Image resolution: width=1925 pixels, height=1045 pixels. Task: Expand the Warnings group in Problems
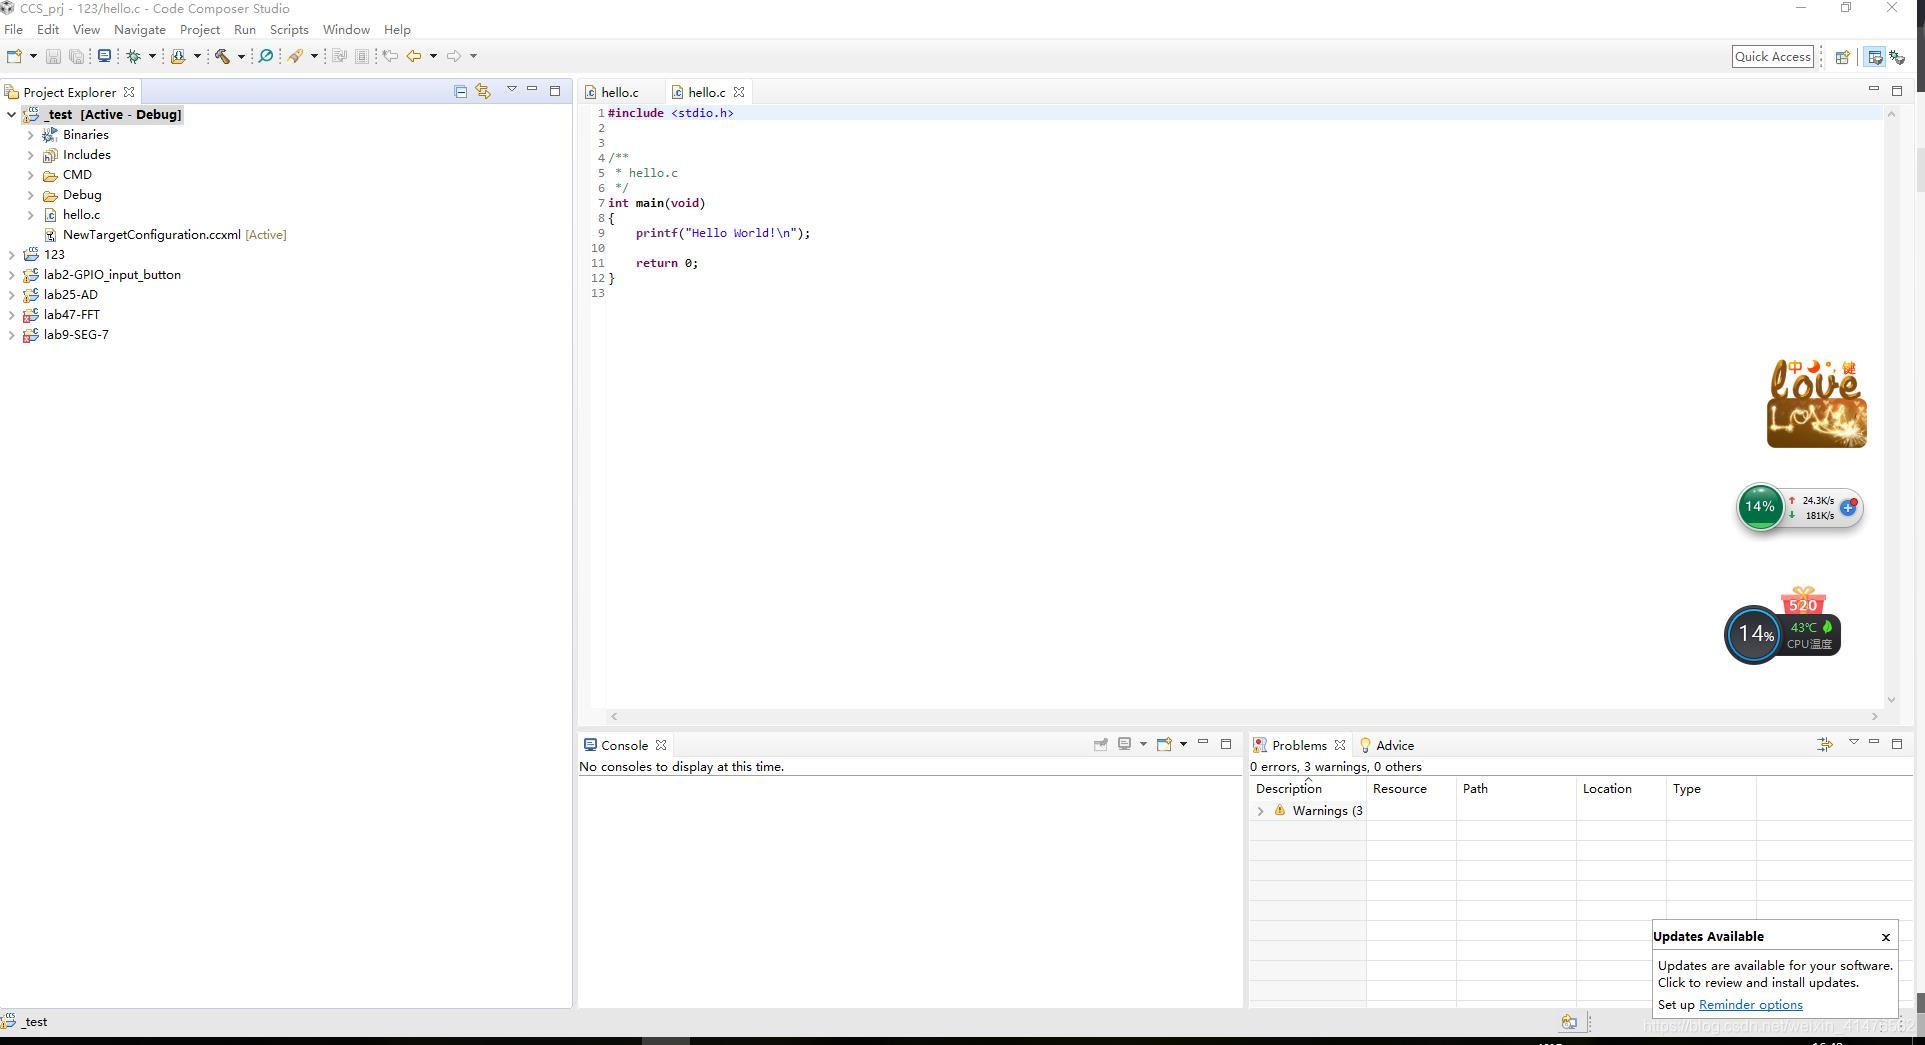click(1260, 811)
